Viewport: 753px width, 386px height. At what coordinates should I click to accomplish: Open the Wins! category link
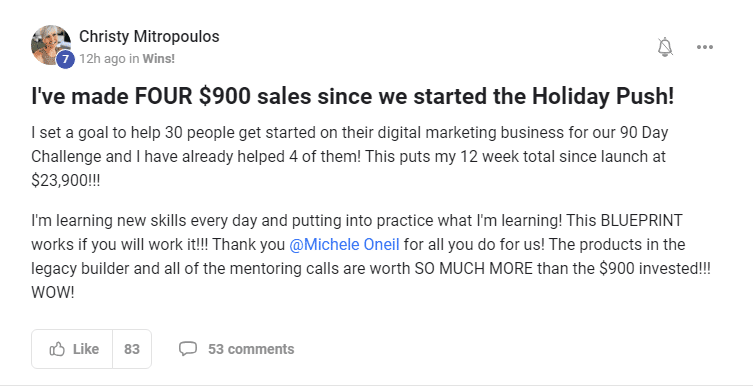(158, 59)
